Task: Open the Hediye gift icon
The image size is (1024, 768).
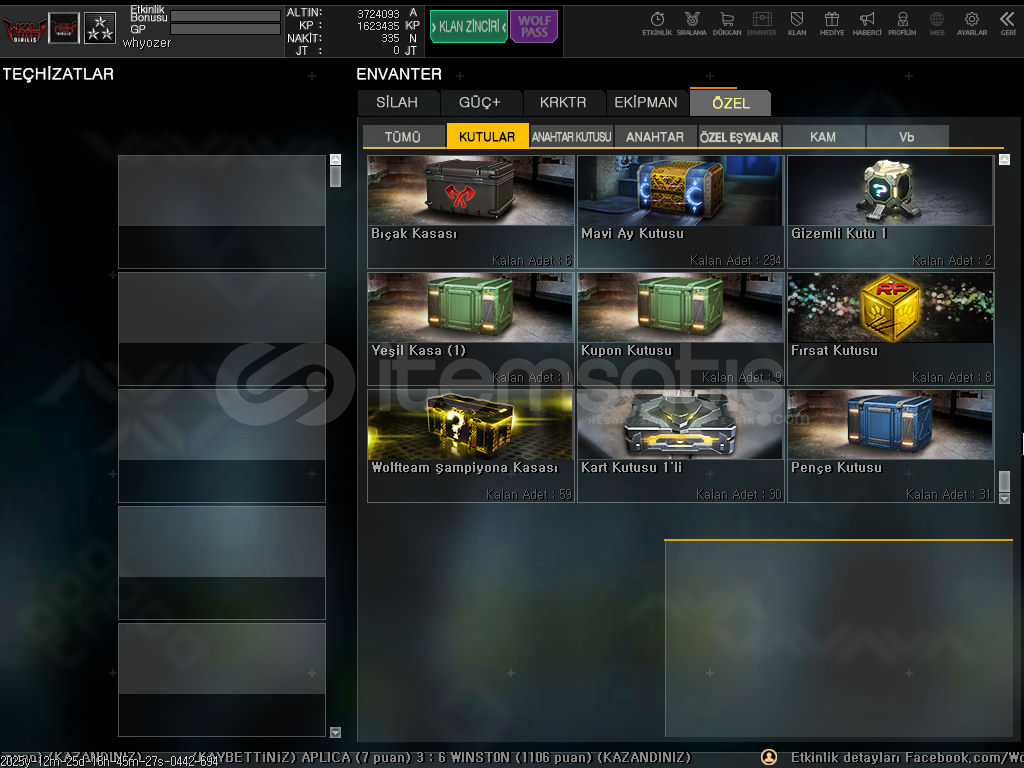Action: click(x=832, y=24)
